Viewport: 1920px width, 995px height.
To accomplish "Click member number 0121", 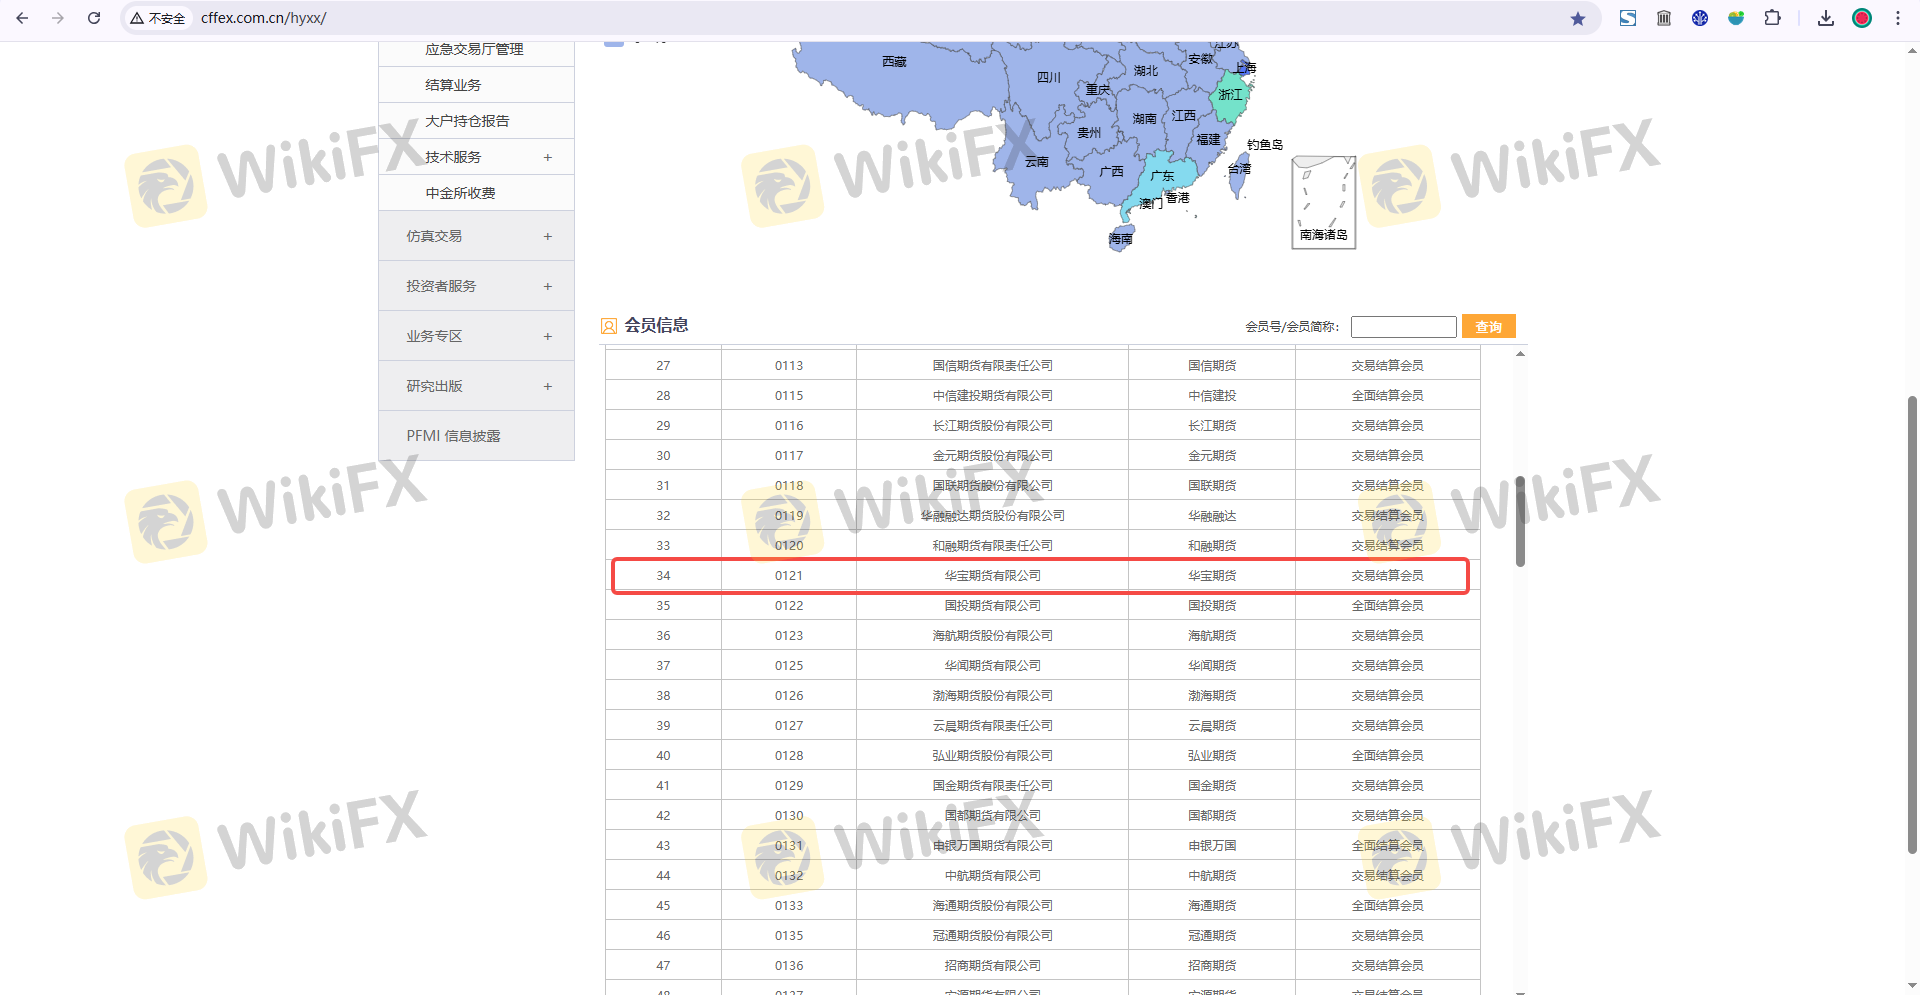I will click(x=789, y=576).
